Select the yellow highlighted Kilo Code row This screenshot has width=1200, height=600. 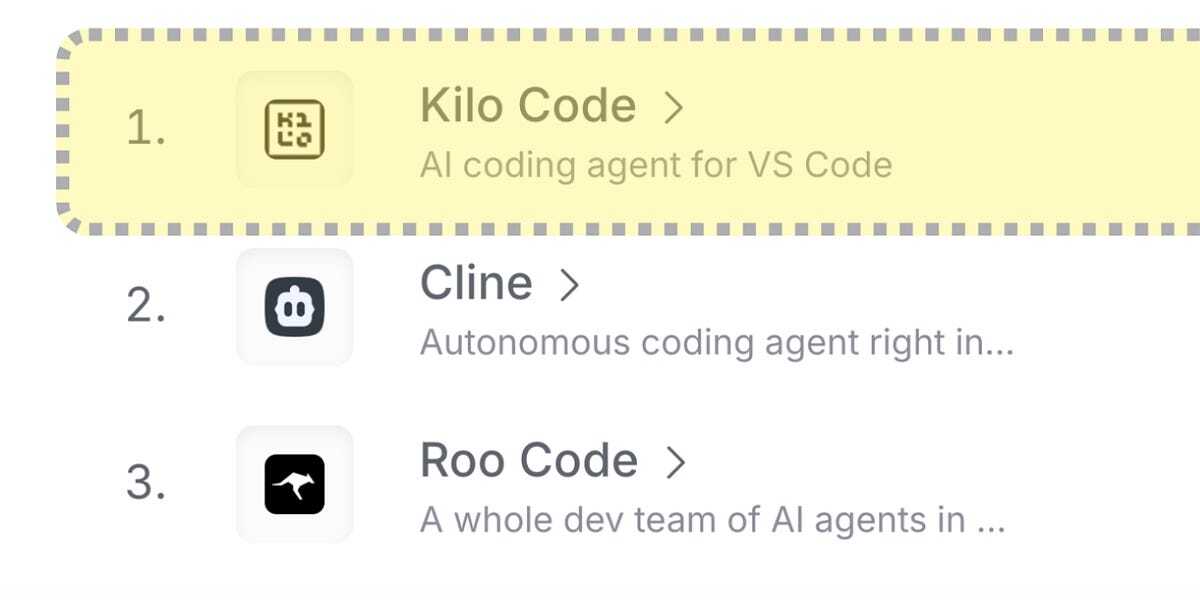[x=628, y=131]
